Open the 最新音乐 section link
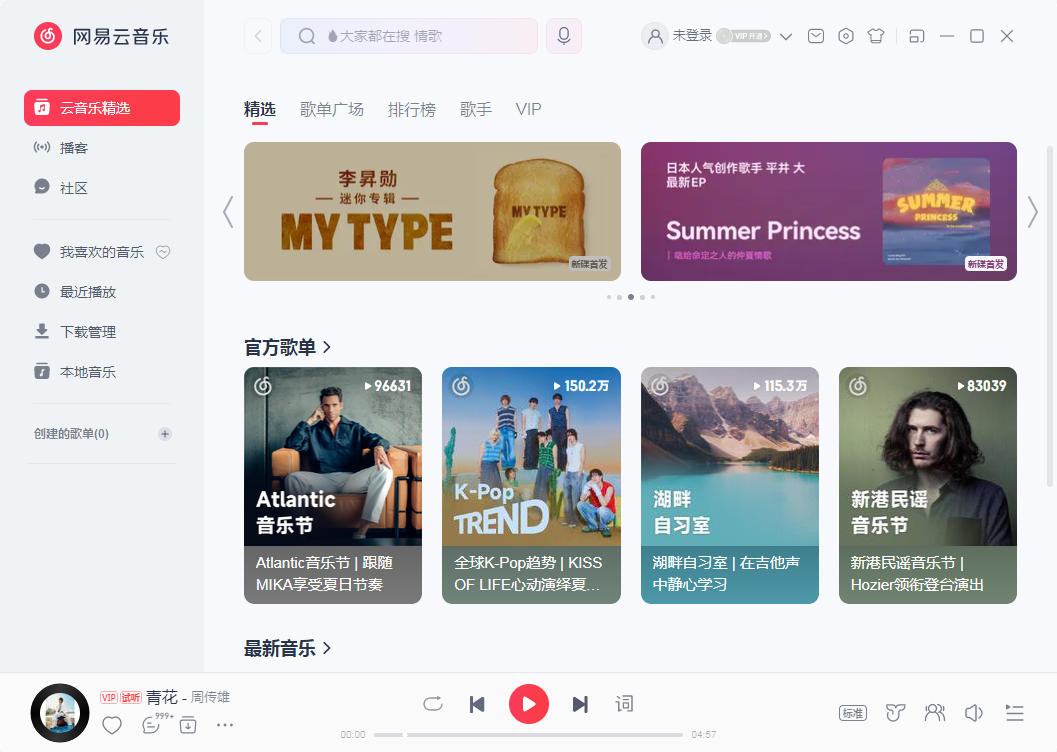 (x=290, y=648)
